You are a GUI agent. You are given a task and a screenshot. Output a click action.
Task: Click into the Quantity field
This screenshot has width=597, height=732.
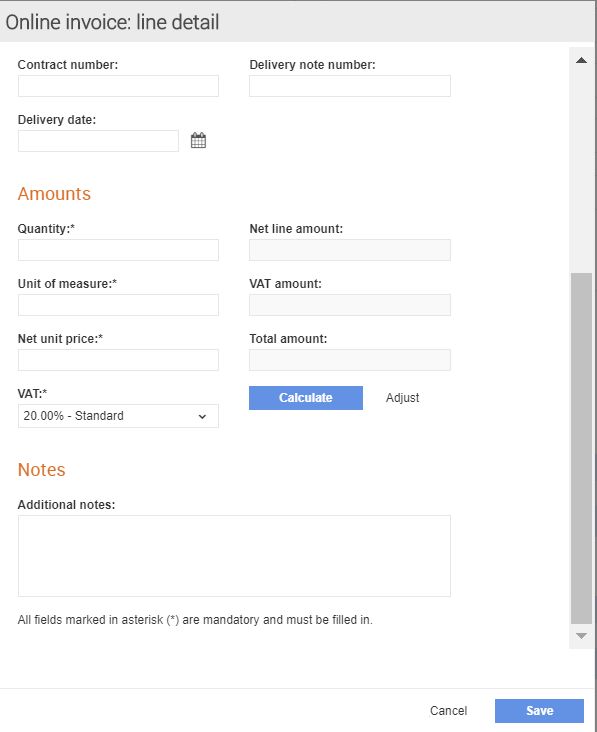pyautogui.click(x=118, y=250)
